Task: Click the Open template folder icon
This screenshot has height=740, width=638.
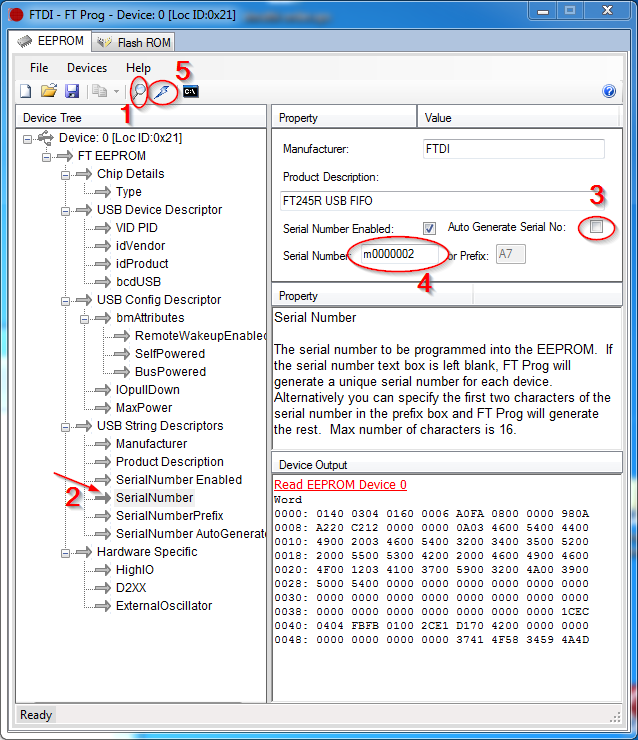Action: (49, 91)
